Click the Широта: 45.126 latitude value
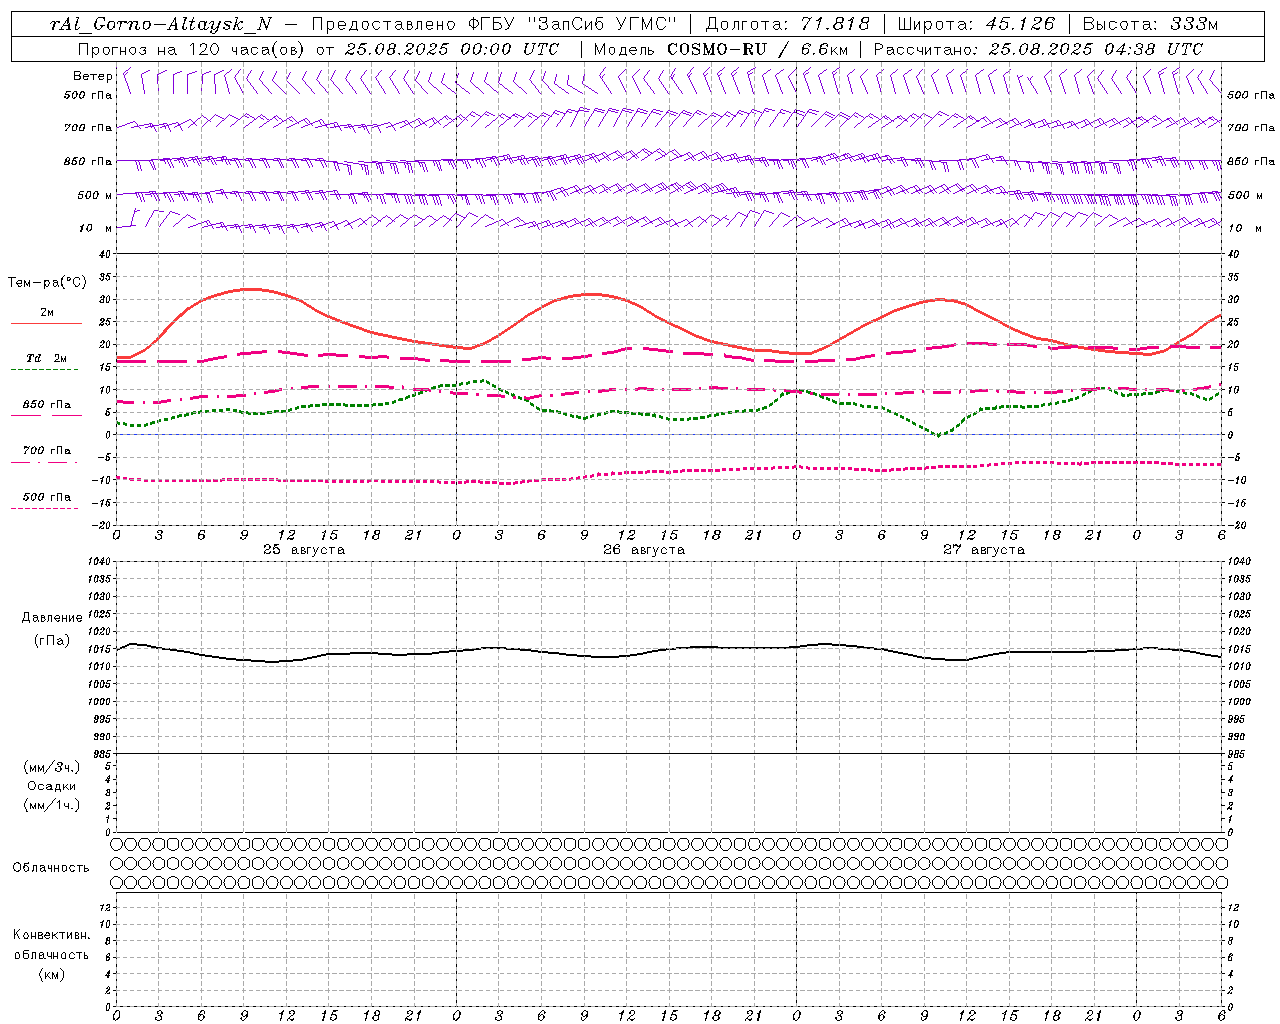The image size is (1280, 1024). click(976, 24)
